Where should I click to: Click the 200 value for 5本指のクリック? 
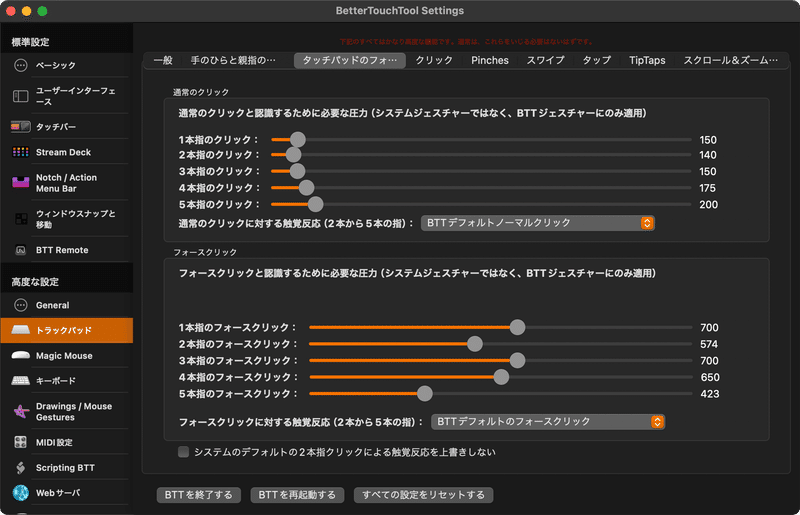point(708,205)
